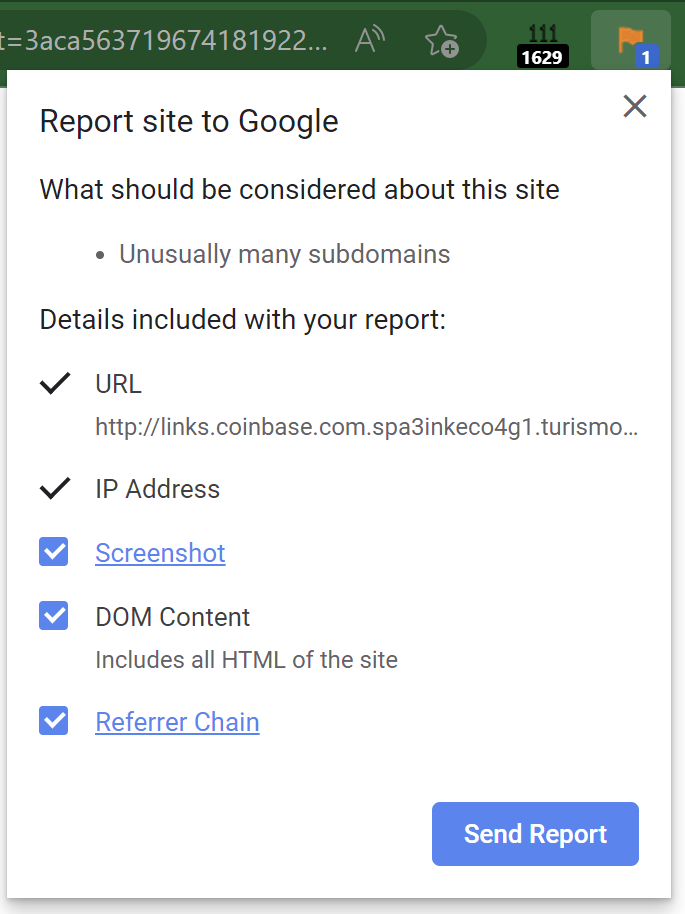The height and width of the screenshot is (914, 685).
Task: Open the Referrer Chain link
Action: point(177,722)
